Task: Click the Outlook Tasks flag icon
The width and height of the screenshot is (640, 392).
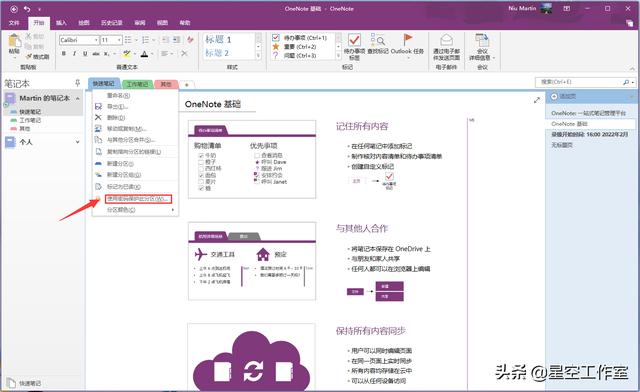Action: pyautogui.click(x=407, y=40)
